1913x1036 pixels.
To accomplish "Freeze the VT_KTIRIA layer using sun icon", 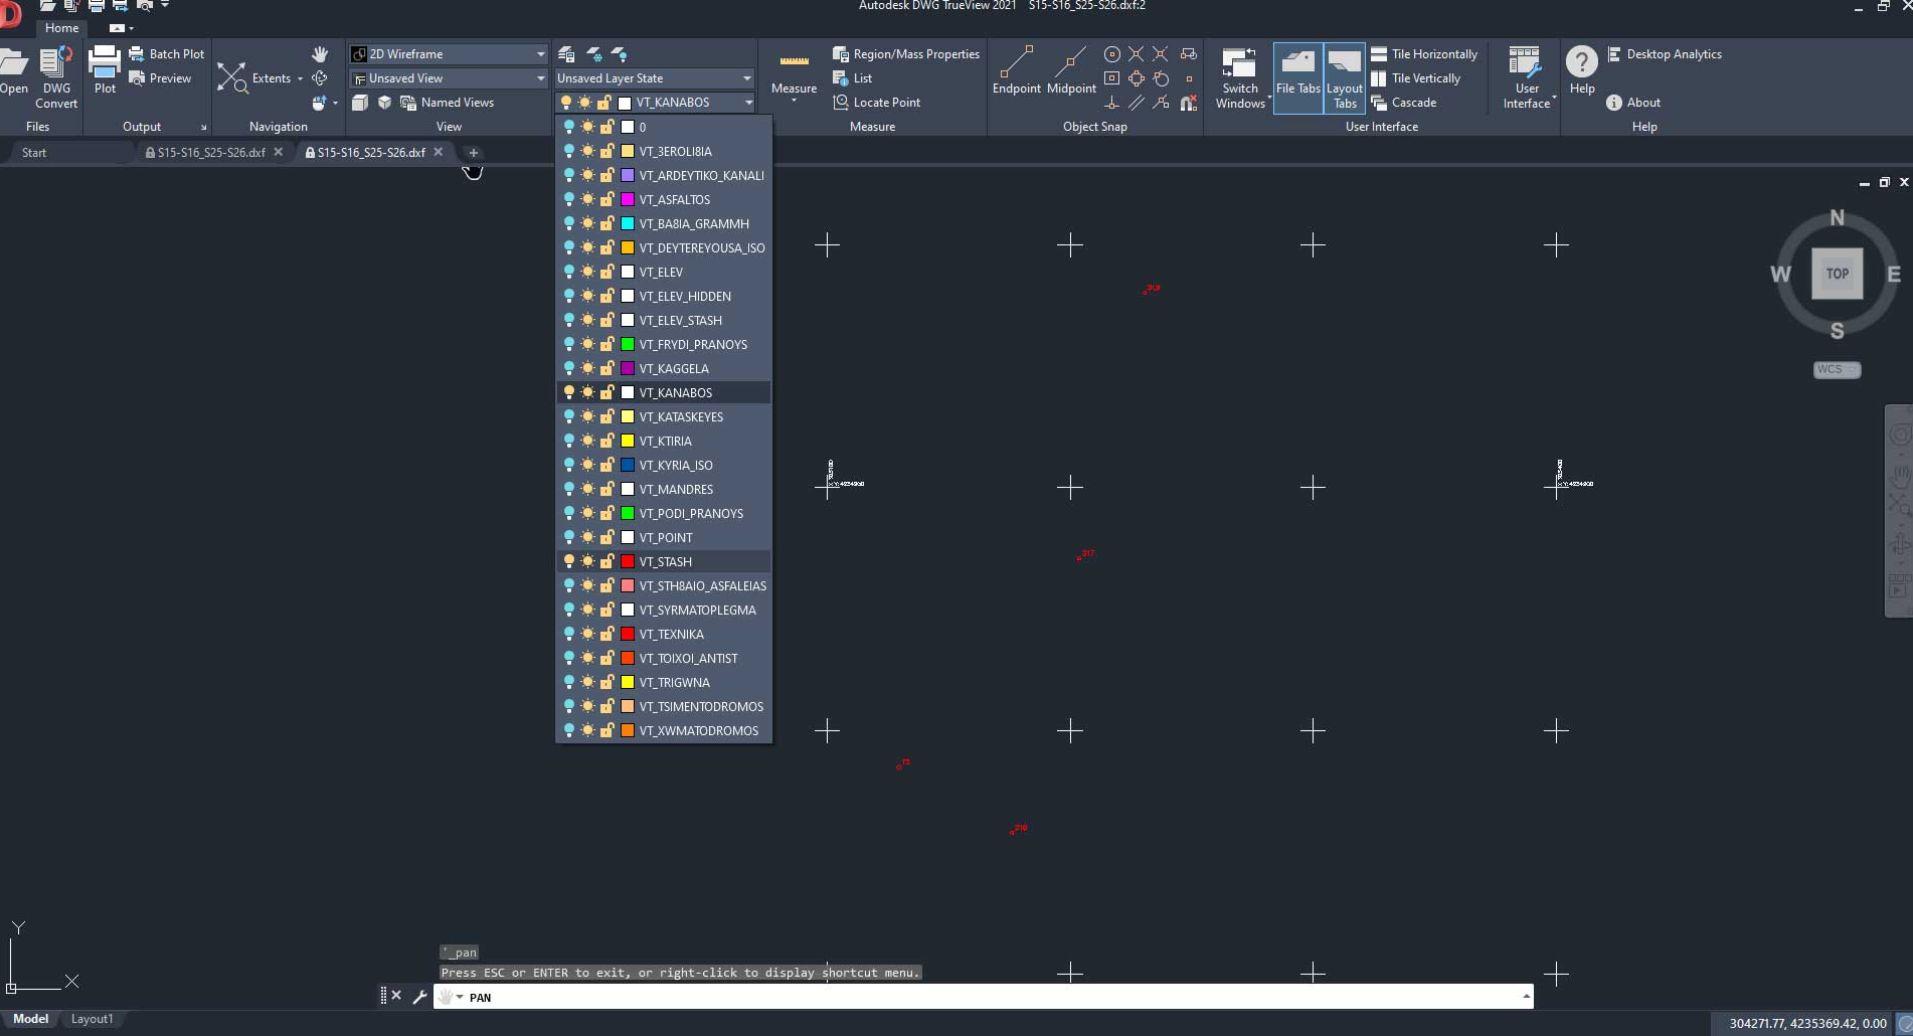I will pos(587,441).
